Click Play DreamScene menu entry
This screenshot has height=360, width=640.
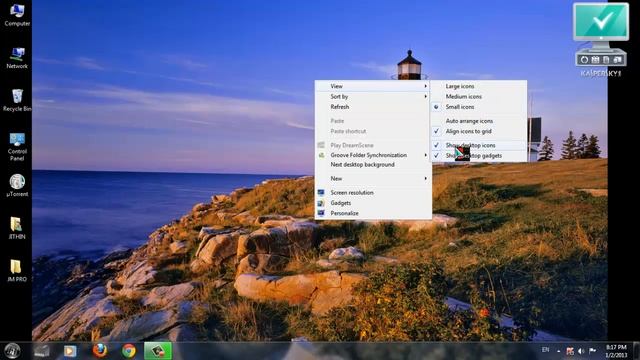tap(373, 145)
